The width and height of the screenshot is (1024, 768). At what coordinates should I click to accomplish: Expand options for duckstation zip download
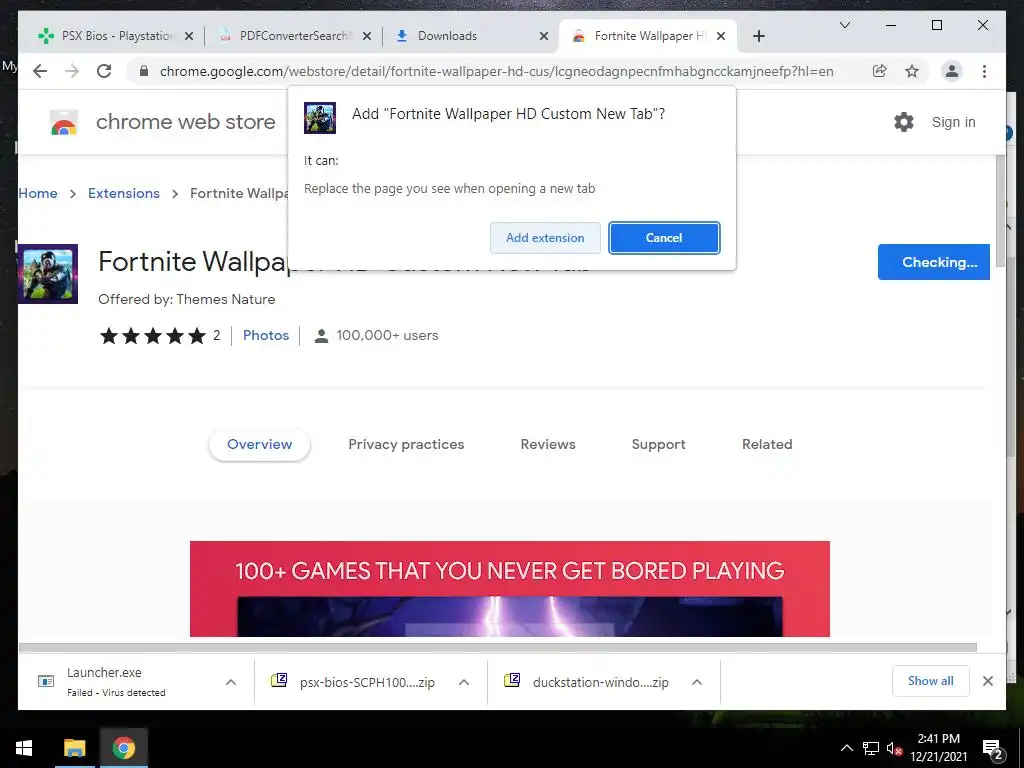click(x=697, y=682)
